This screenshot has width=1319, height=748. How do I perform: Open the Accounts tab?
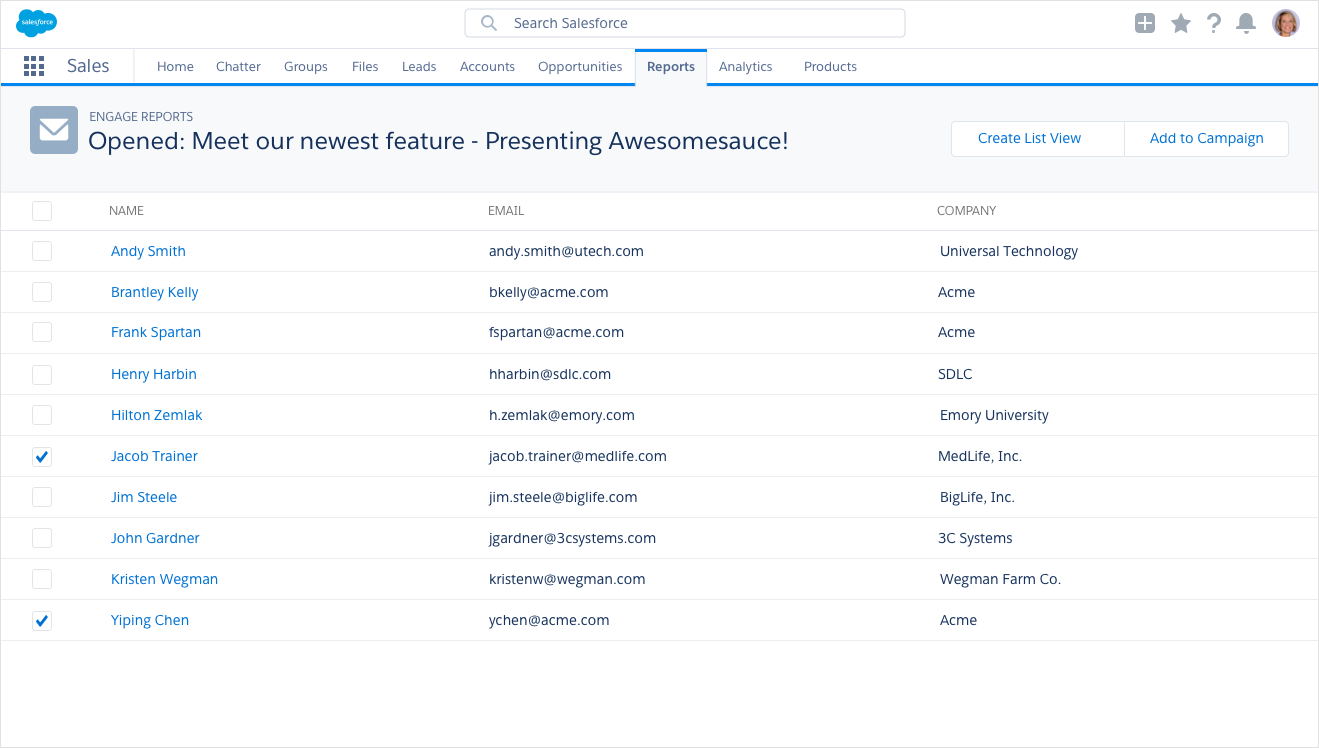tap(487, 67)
